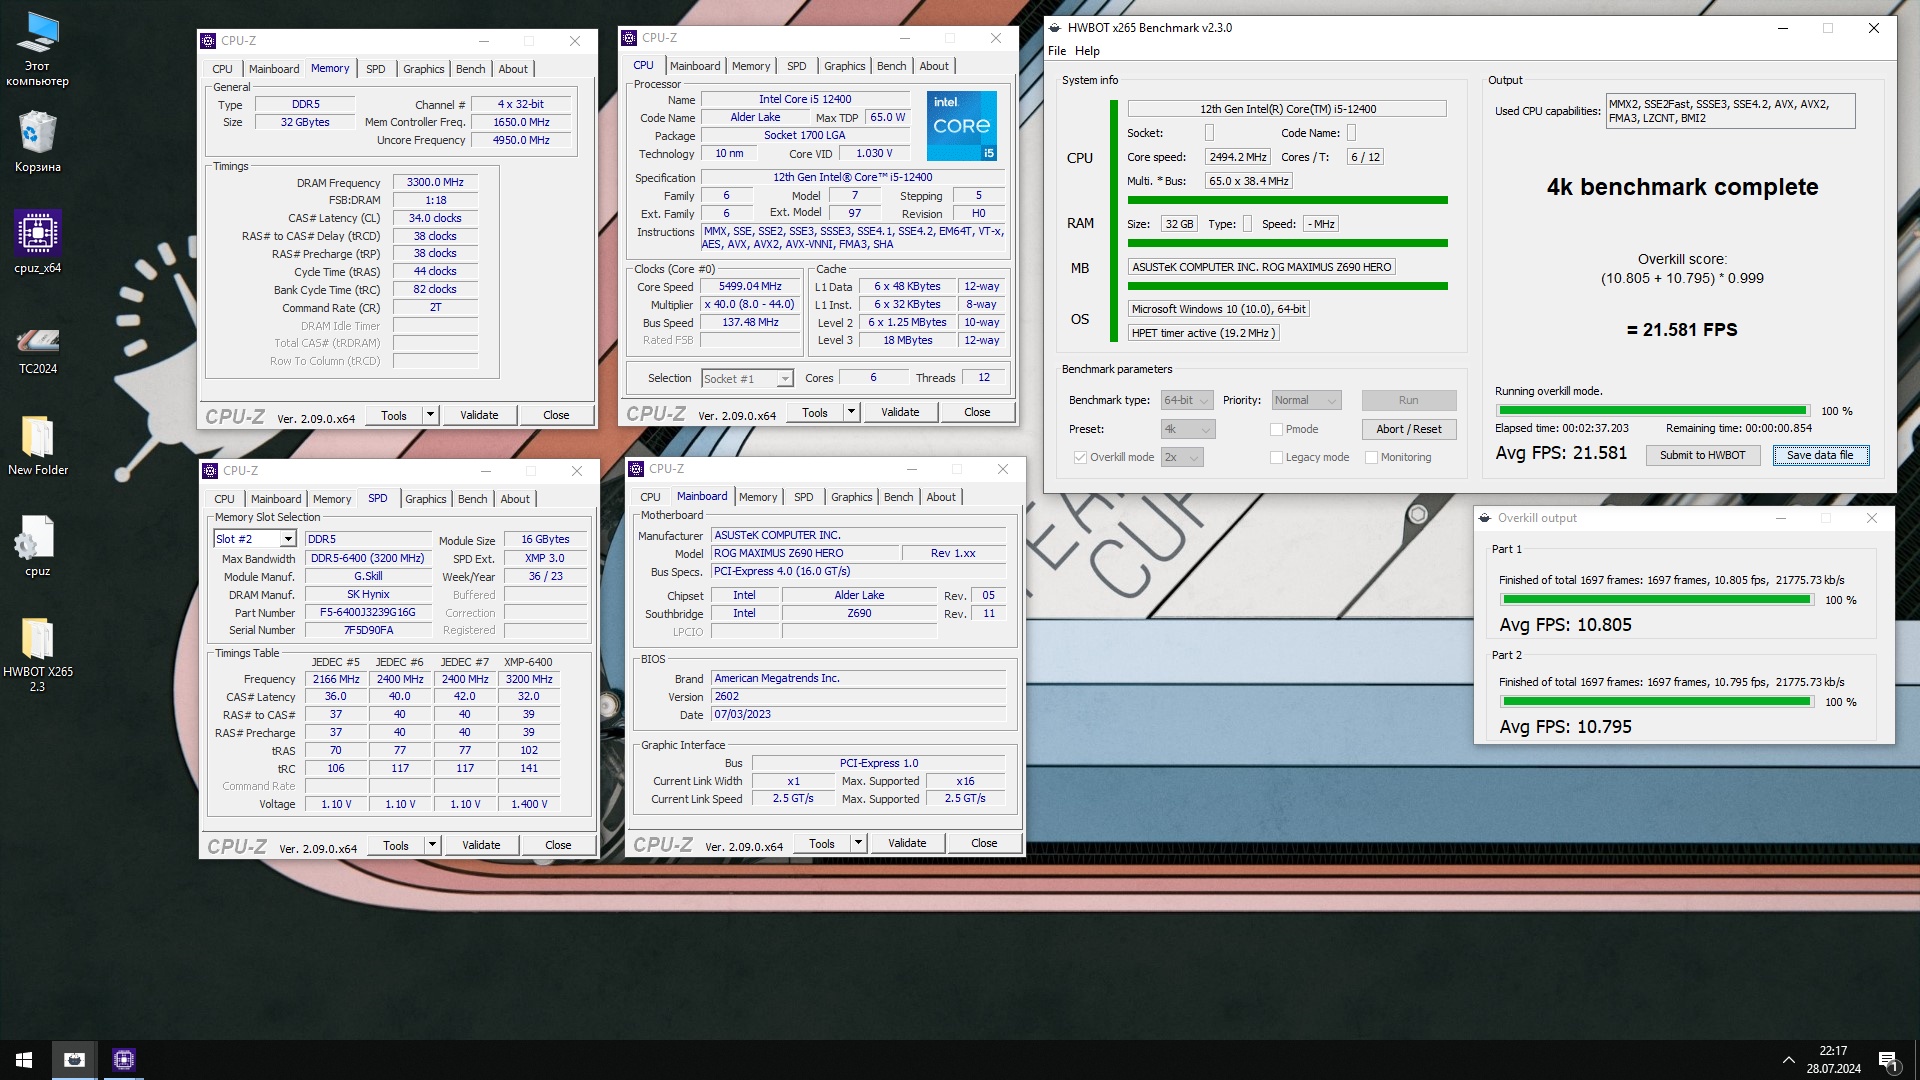Open the cpuz config file icon
1920x1080 pixels.
coord(37,546)
